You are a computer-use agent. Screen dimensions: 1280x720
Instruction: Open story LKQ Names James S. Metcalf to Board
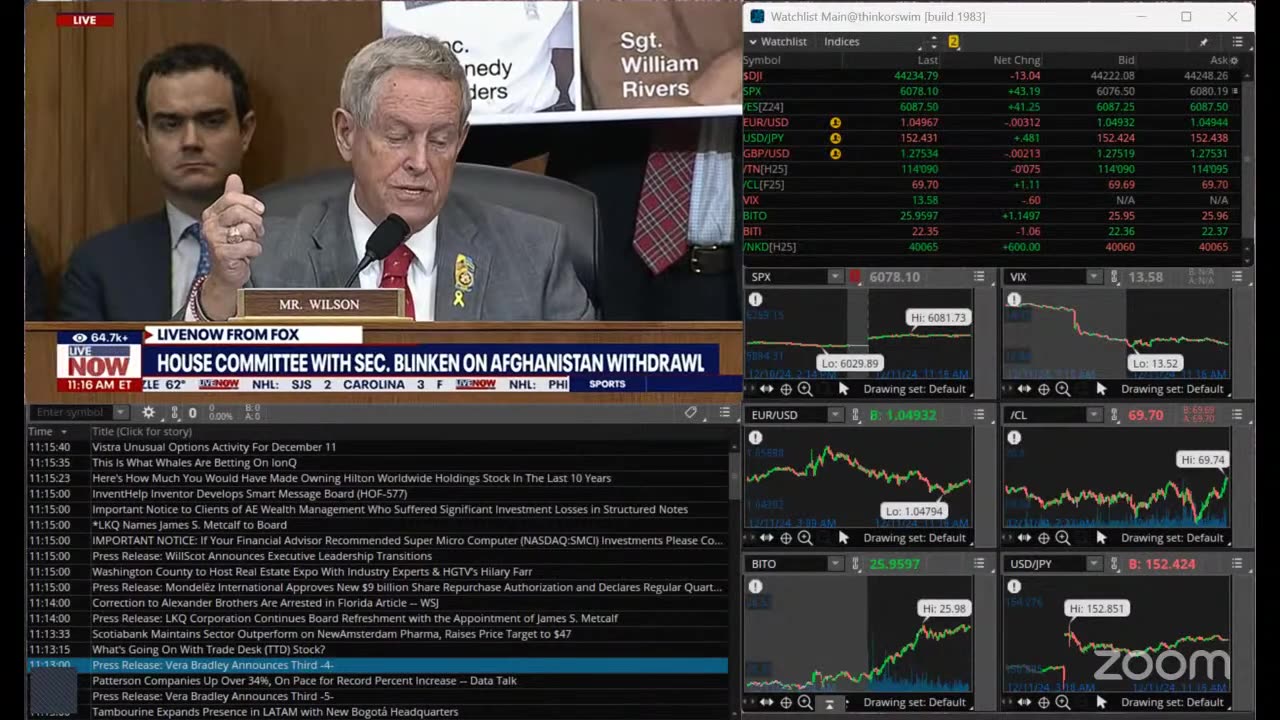(x=189, y=525)
